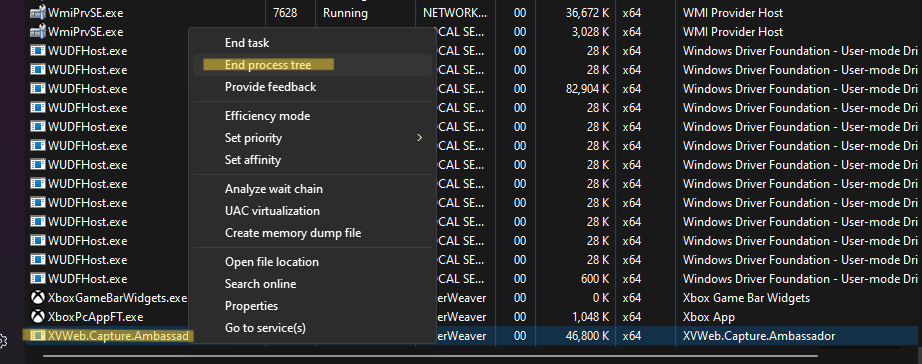Choose Set affinity option
The image size is (922, 364).
click(x=253, y=160)
